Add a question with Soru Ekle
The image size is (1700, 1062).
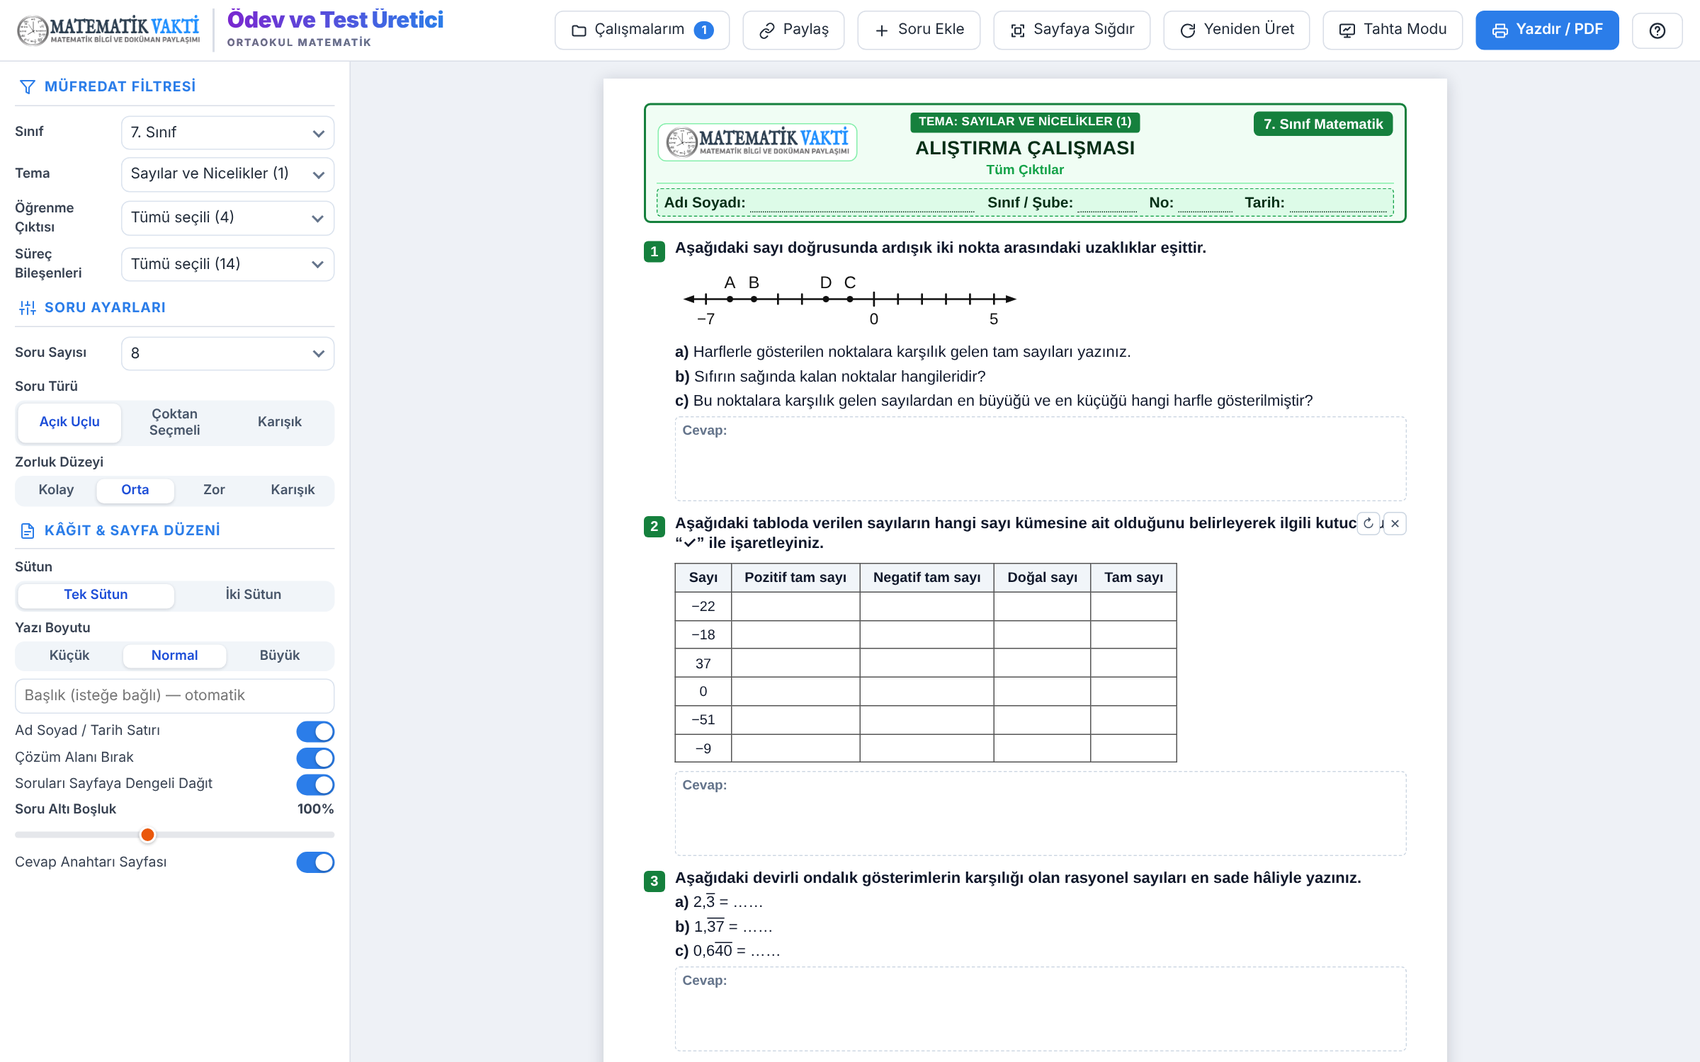point(918,30)
